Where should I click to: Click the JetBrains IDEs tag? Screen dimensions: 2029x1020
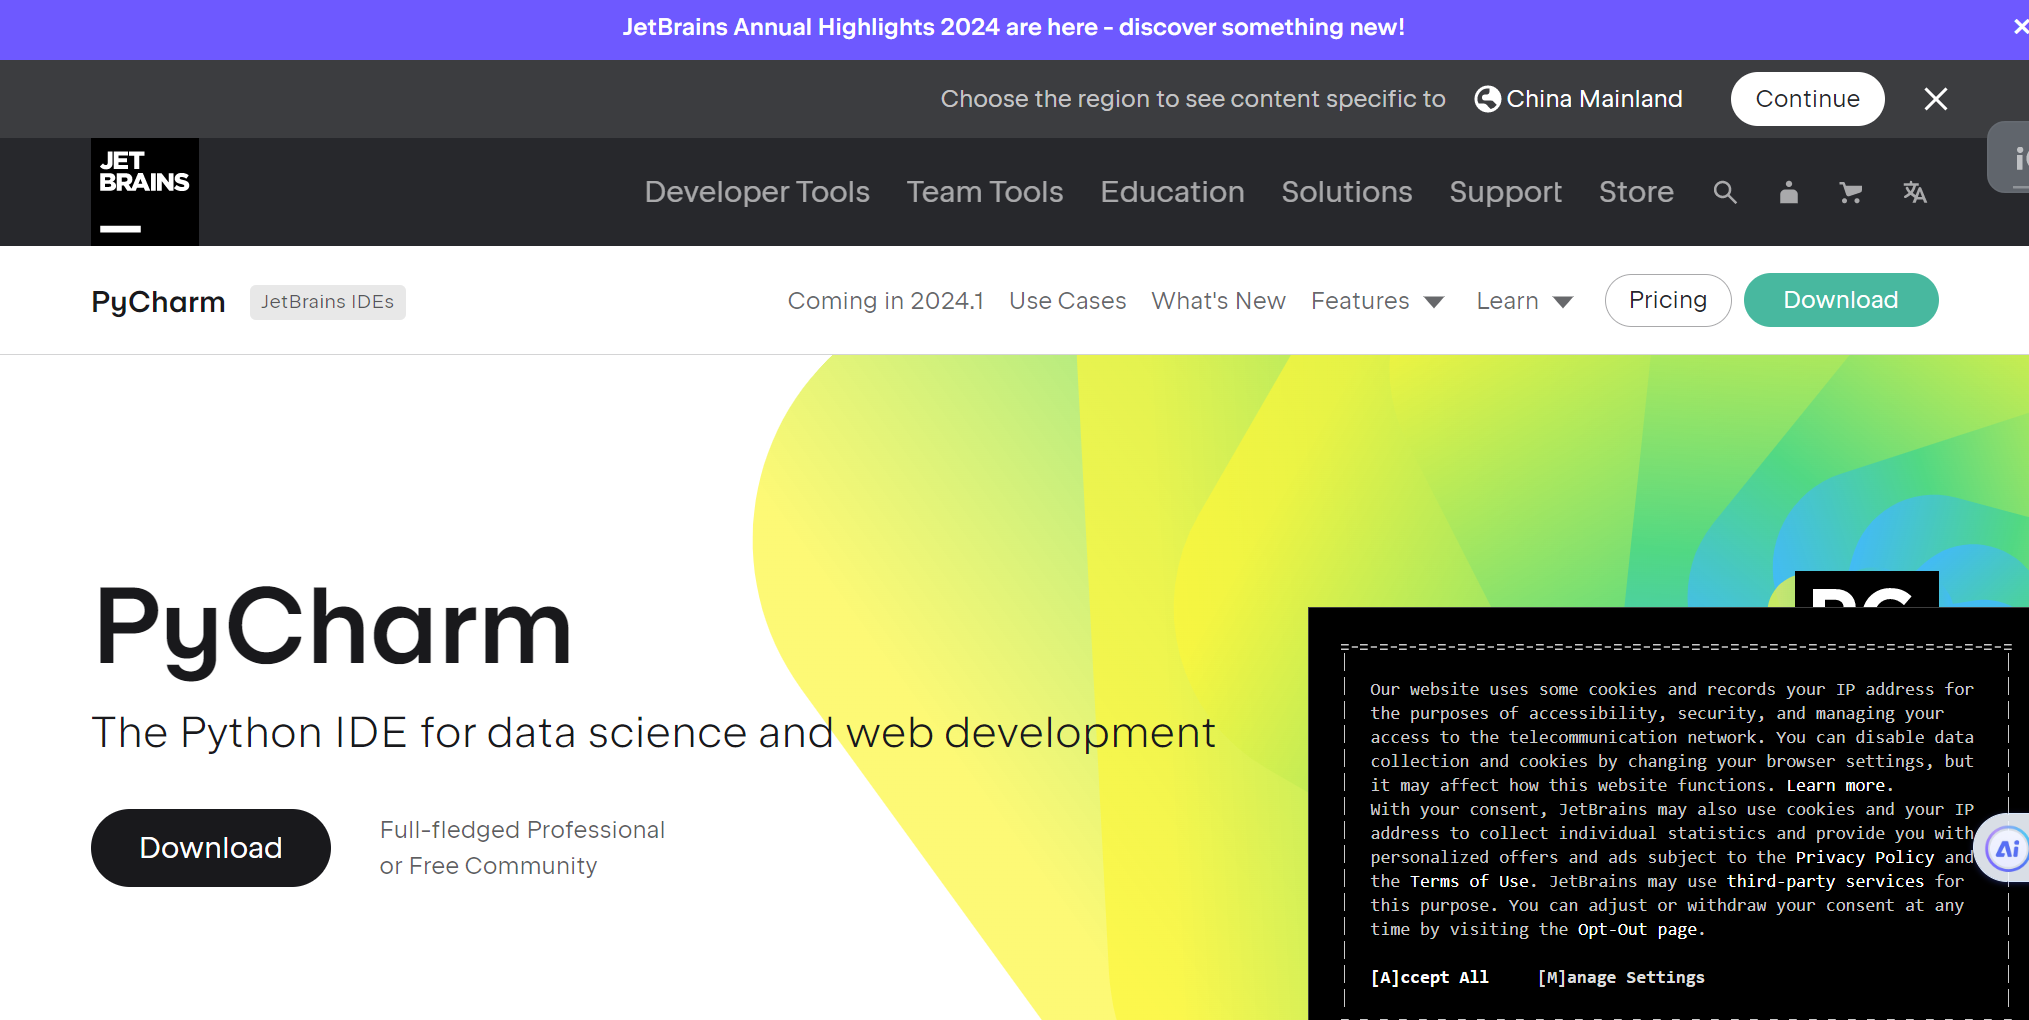point(328,302)
